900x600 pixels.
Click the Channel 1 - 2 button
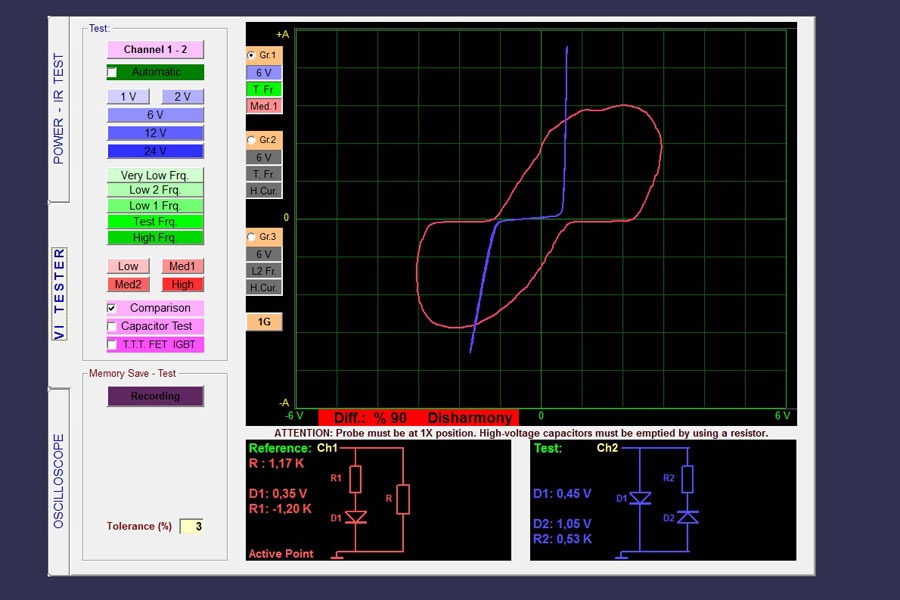coord(155,49)
